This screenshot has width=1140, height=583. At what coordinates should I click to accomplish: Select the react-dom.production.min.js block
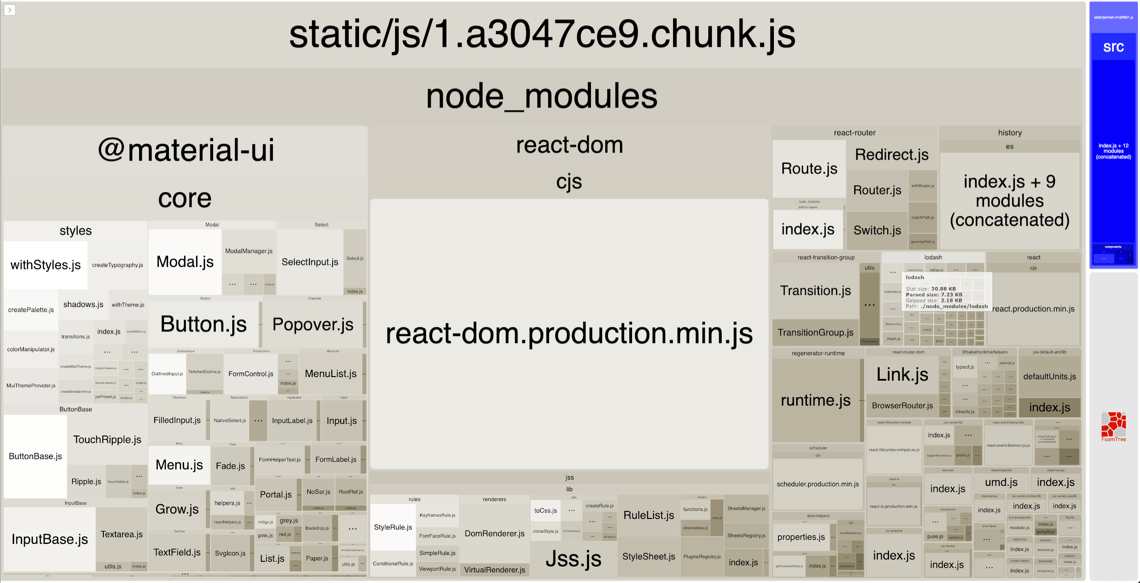(x=569, y=333)
